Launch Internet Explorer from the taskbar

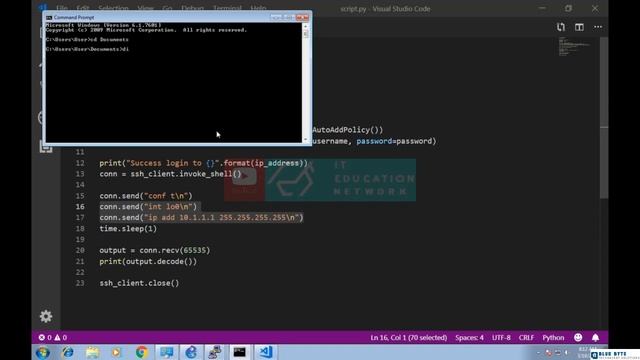[68, 352]
